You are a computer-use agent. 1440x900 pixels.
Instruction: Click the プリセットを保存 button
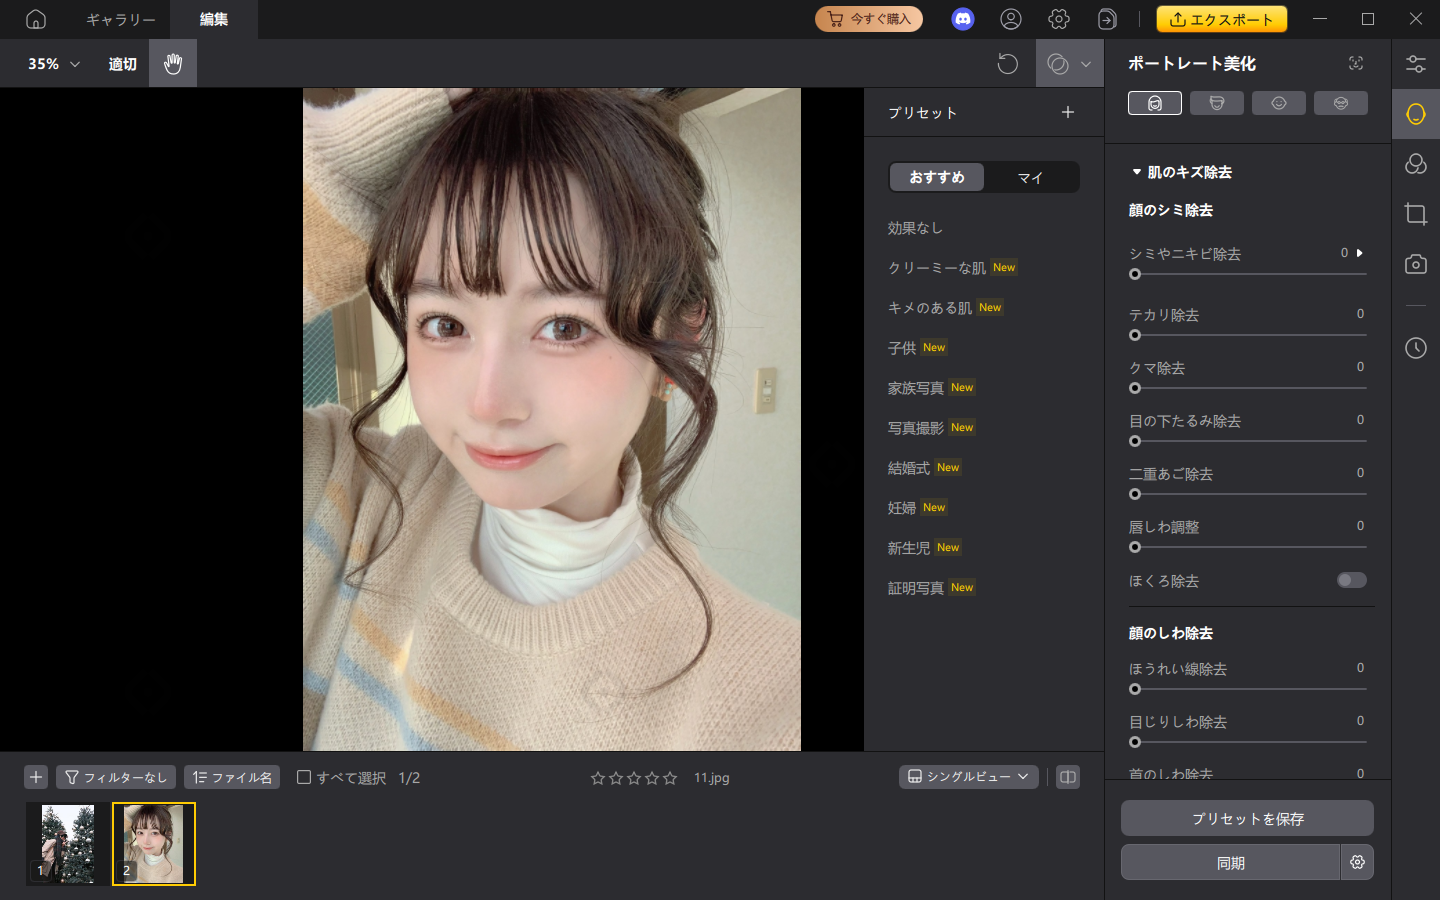coord(1247,818)
